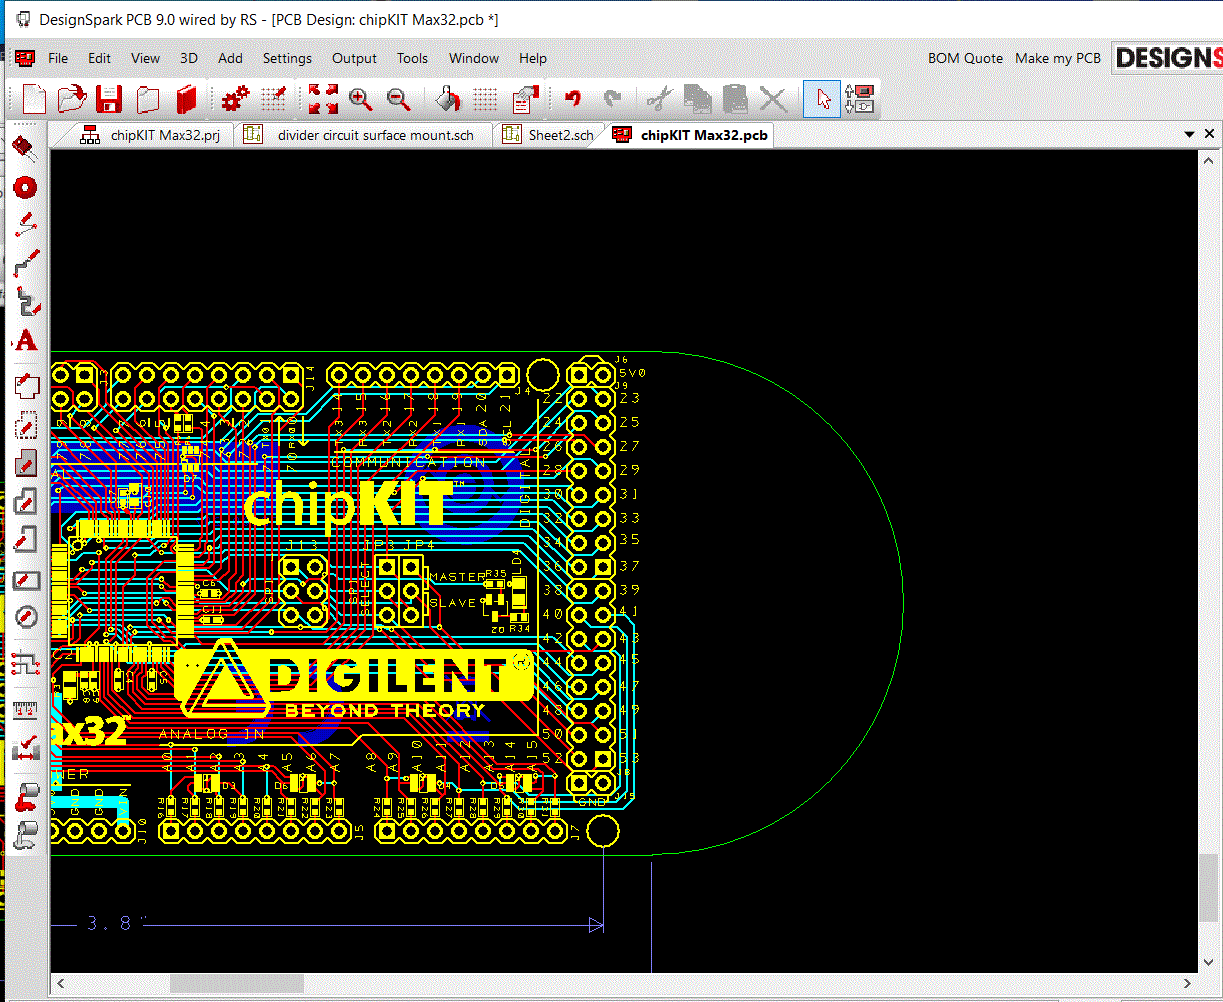Select the Add Shape Circle tool
Image resolution: width=1223 pixels, height=1002 pixels.
[x=26, y=617]
